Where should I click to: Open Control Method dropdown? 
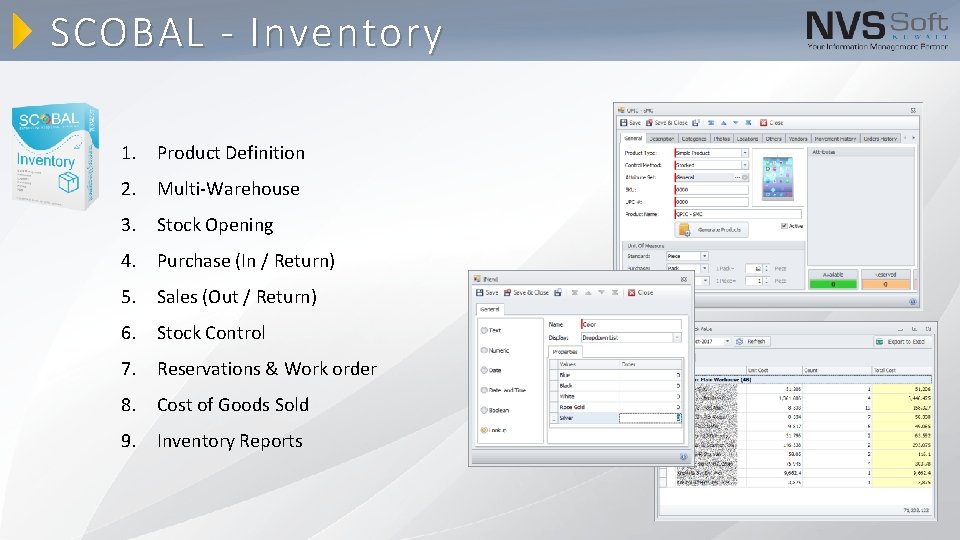click(x=744, y=165)
